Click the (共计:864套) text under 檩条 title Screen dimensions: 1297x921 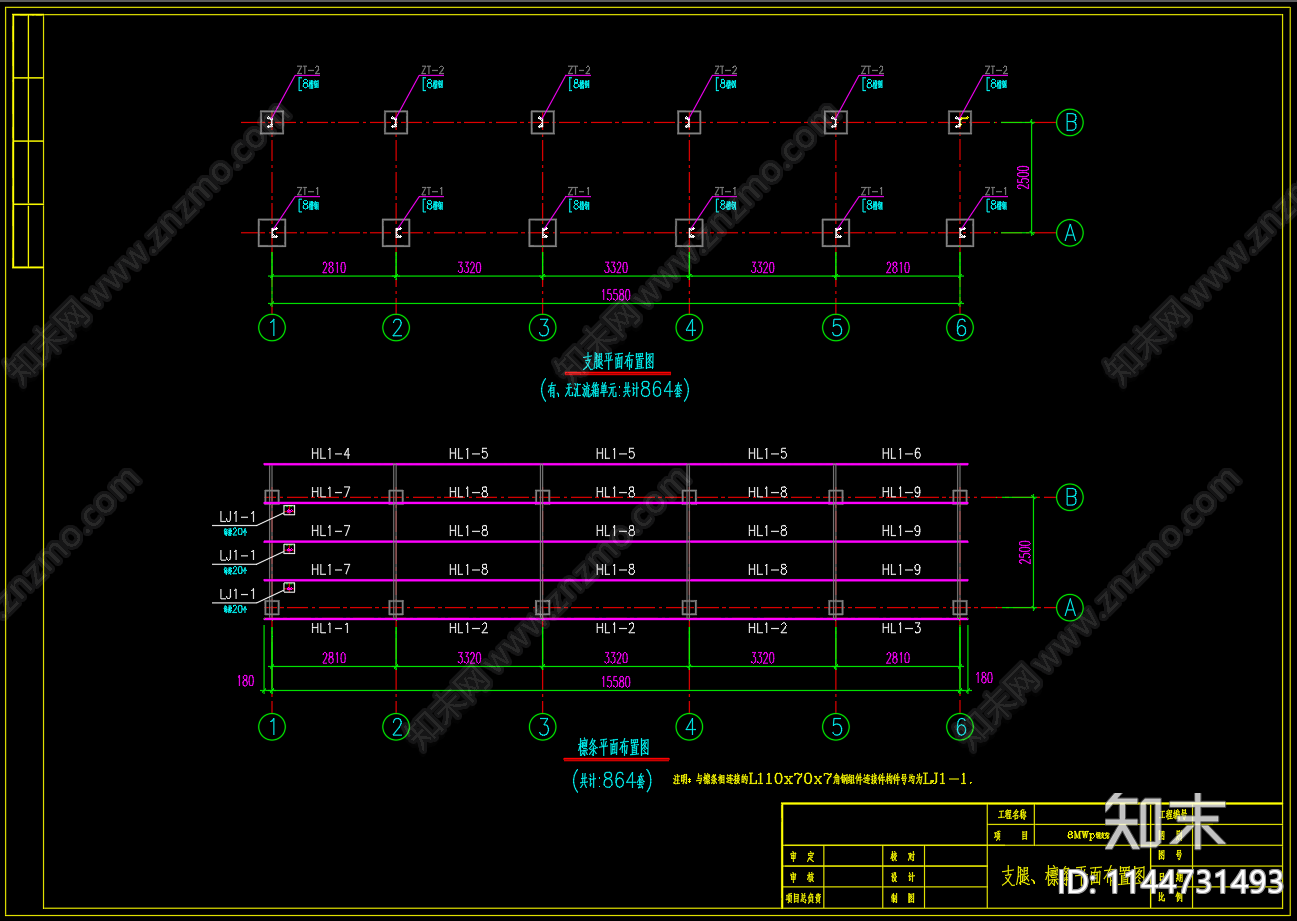(x=613, y=780)
